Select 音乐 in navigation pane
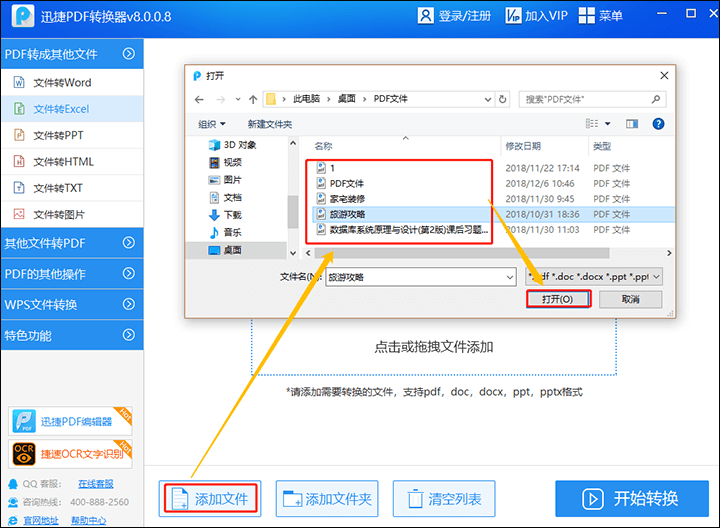The height and width of the screenshot is (528, 720). click(225, 232)
